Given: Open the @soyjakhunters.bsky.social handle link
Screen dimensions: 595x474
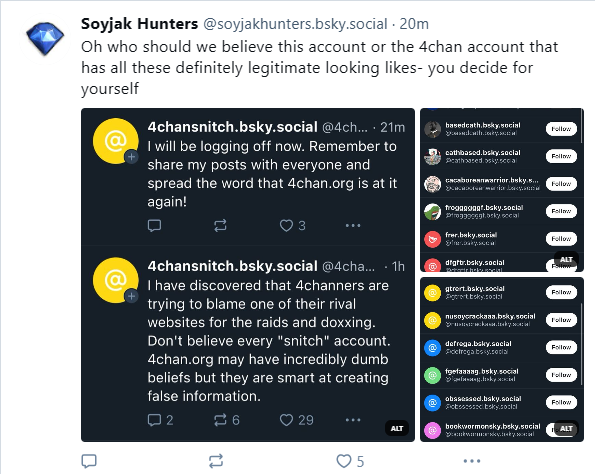Looking at the screenshot, I should (295, 24).
